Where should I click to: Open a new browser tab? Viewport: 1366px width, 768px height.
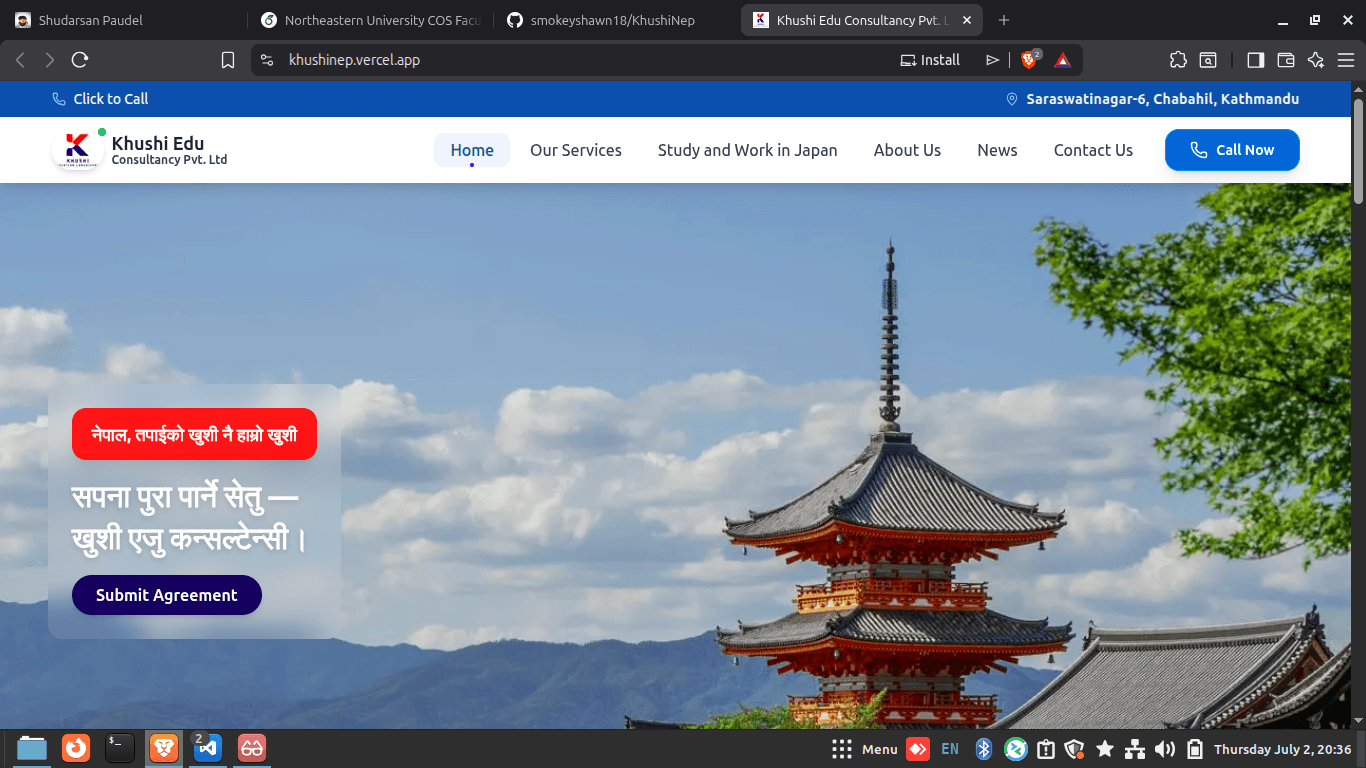click(1004, 20)
